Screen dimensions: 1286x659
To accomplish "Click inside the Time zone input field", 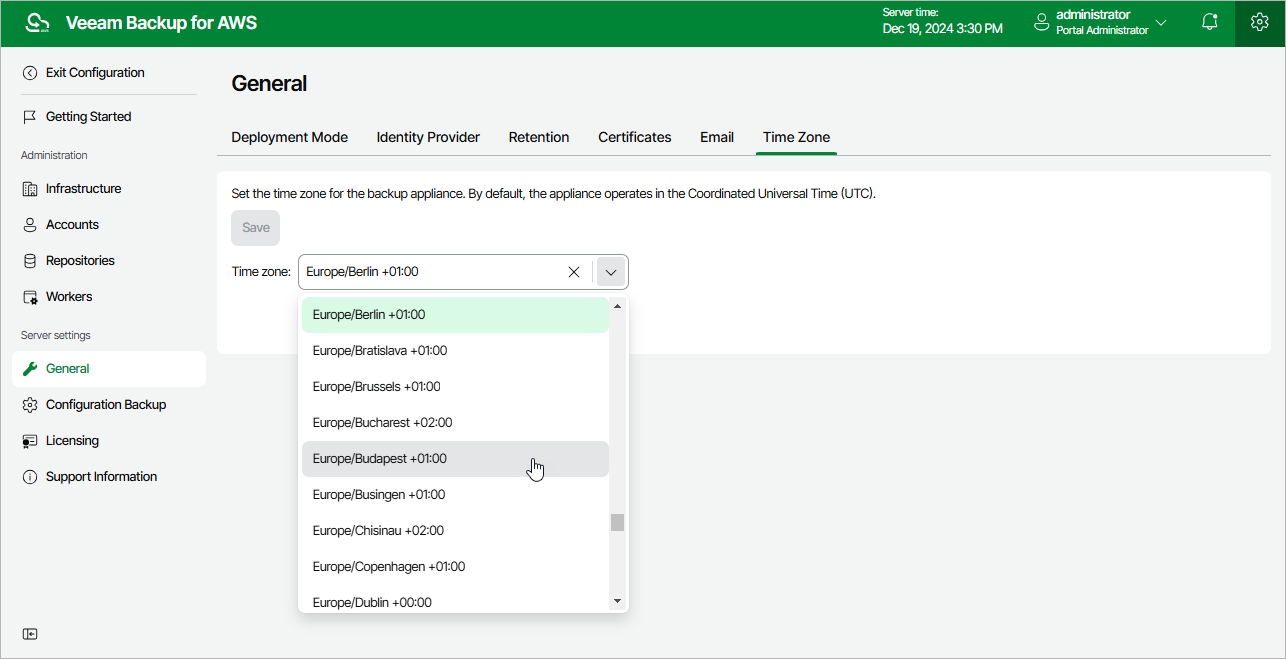I will pyautogui.click(x=430, y=272).
